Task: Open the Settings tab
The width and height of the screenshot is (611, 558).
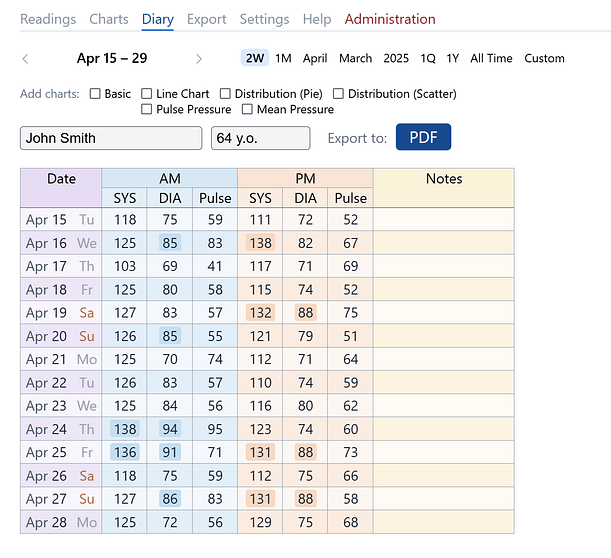Action: coord(264,19)
